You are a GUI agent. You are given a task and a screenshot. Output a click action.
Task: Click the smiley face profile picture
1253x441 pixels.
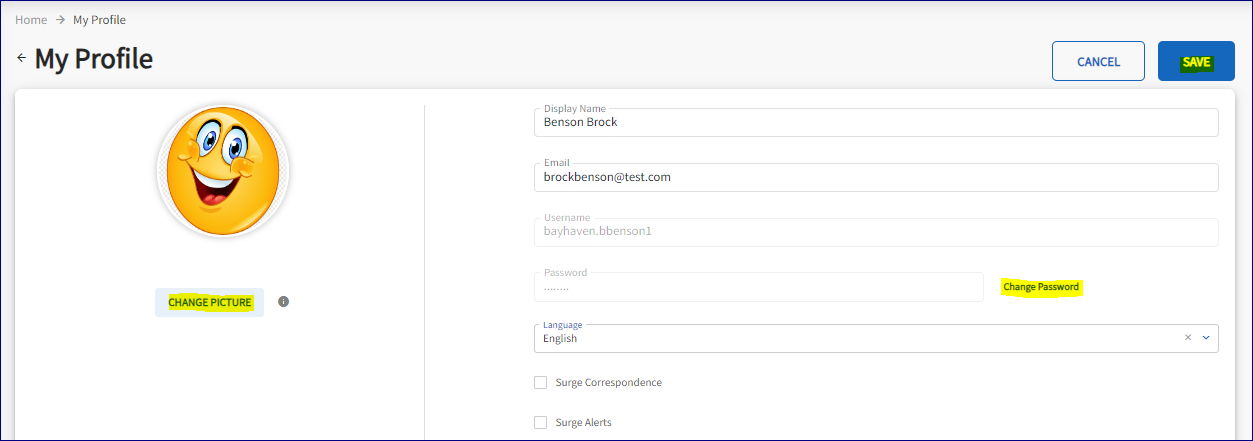(x=223, y=171)
